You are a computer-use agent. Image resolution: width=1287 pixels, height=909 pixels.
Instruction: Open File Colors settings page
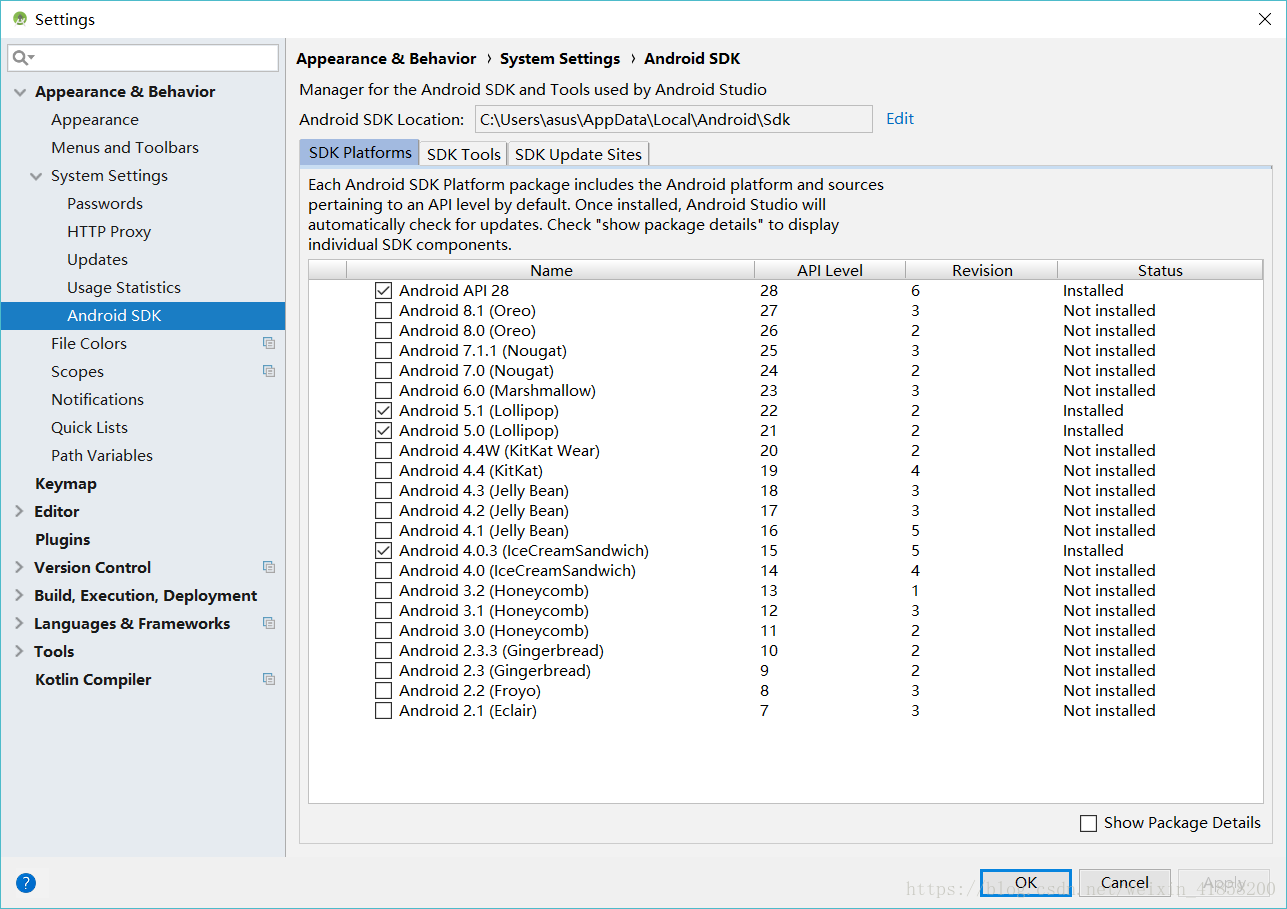click(x=89, y=344)
